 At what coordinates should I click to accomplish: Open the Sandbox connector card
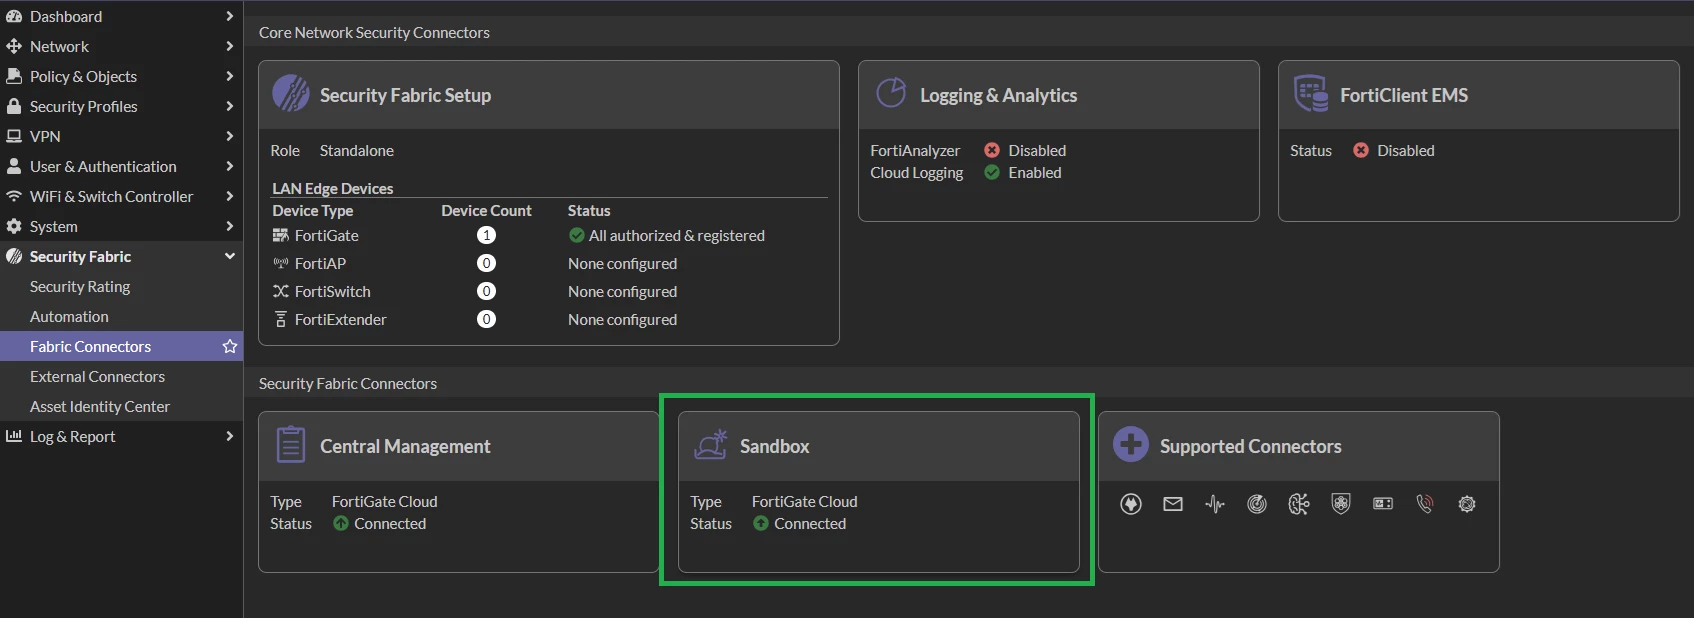[879, 492]
